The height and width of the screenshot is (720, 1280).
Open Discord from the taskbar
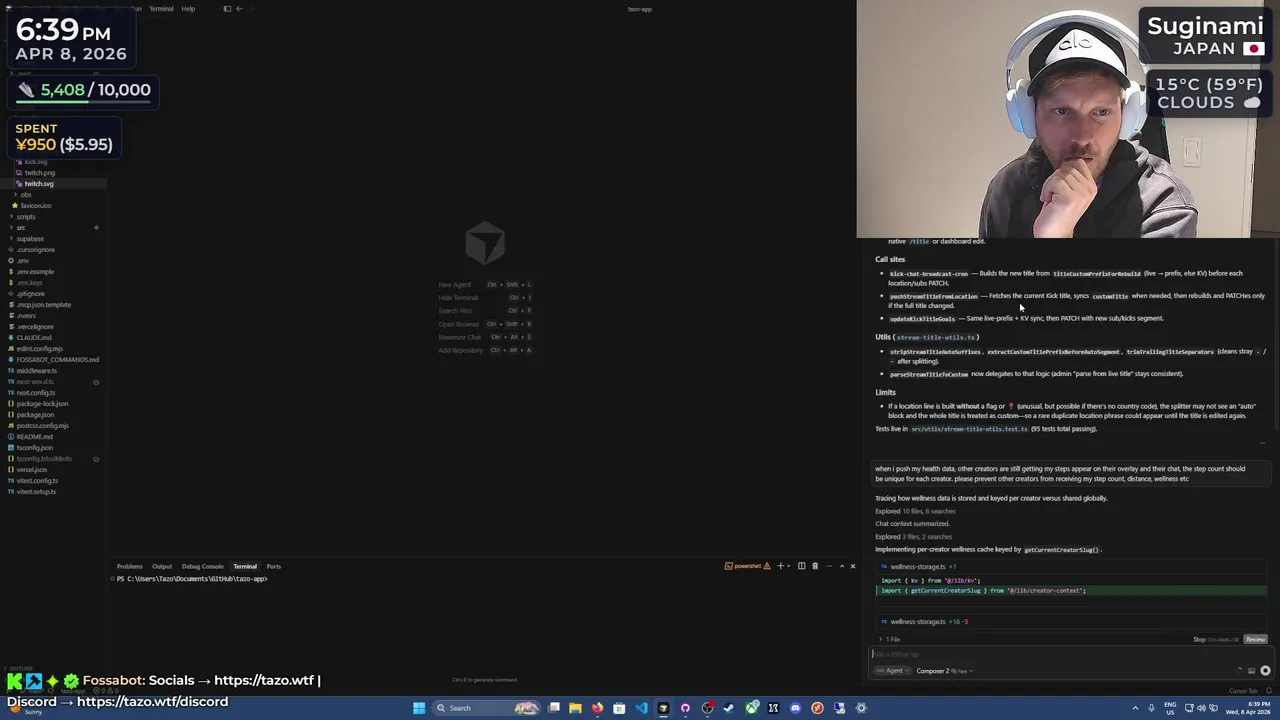pos(795,708)
